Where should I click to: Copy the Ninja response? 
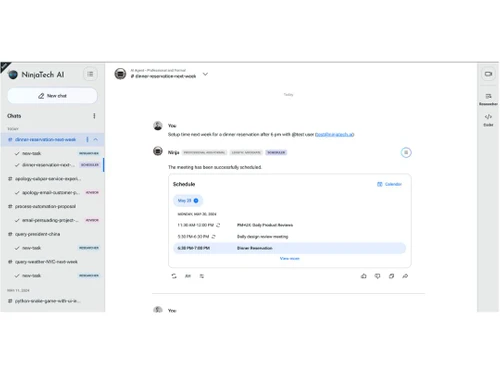click(391, 276)
